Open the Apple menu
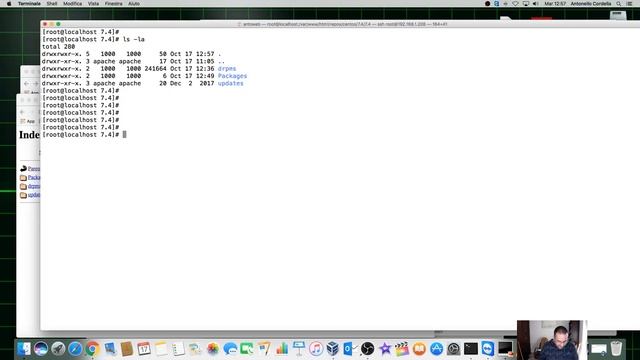This screenshot has width=640, height=360. [x=9, y=4]
